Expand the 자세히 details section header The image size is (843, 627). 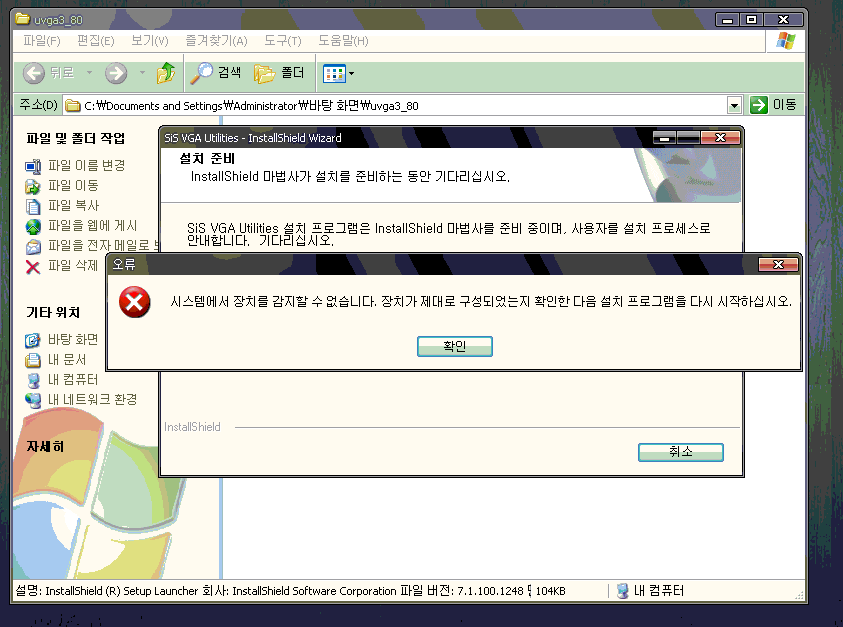pyautogui.click(x=45, y=446)
